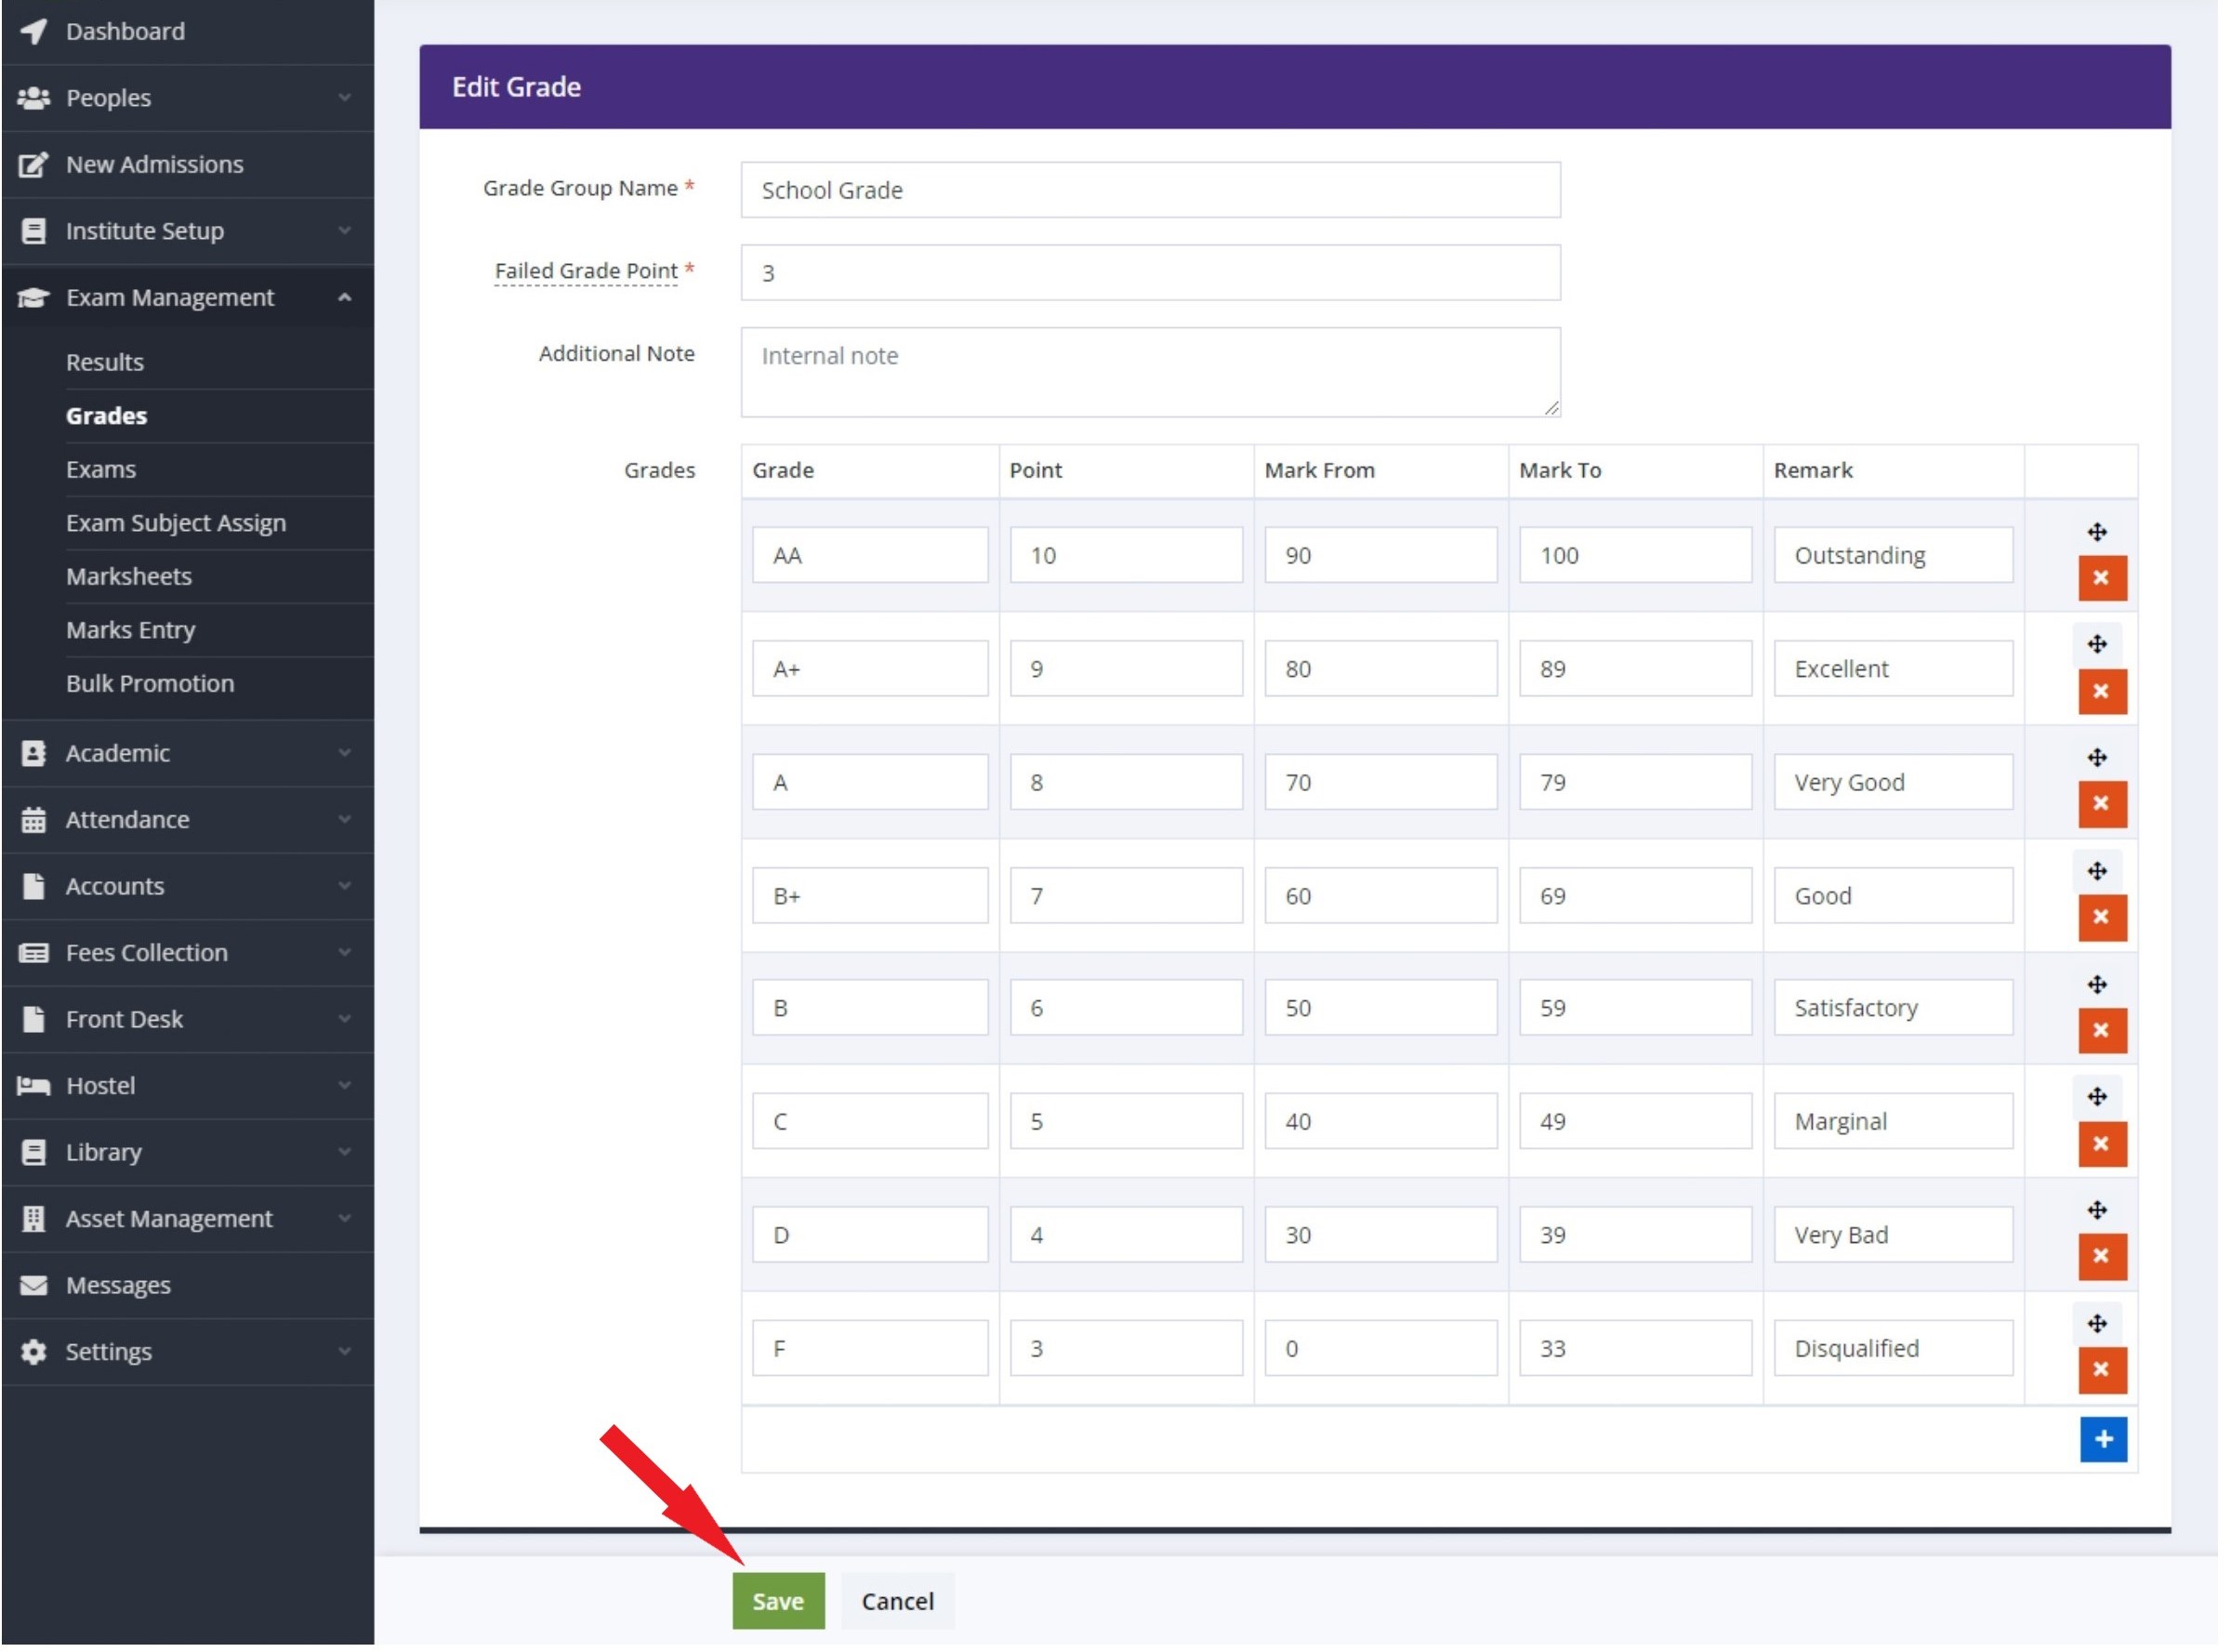Expand the Peoples menu chevron

(x=346, y=98)
